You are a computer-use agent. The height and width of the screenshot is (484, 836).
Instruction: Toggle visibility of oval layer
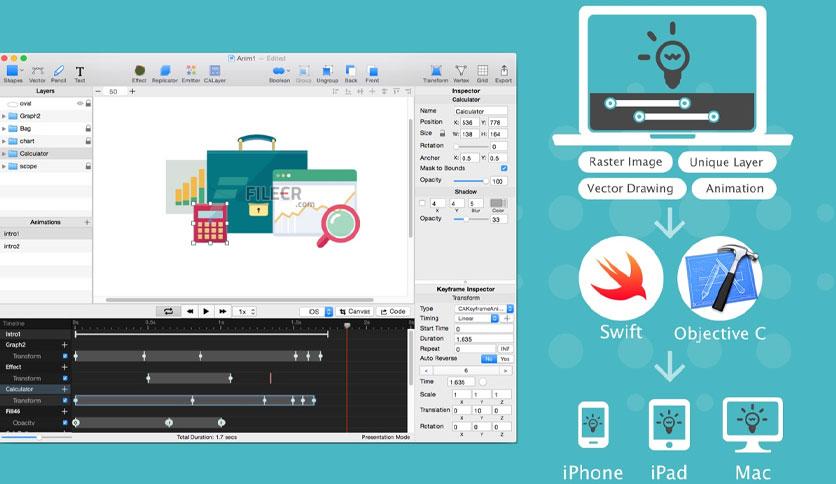tap(80, 103)
